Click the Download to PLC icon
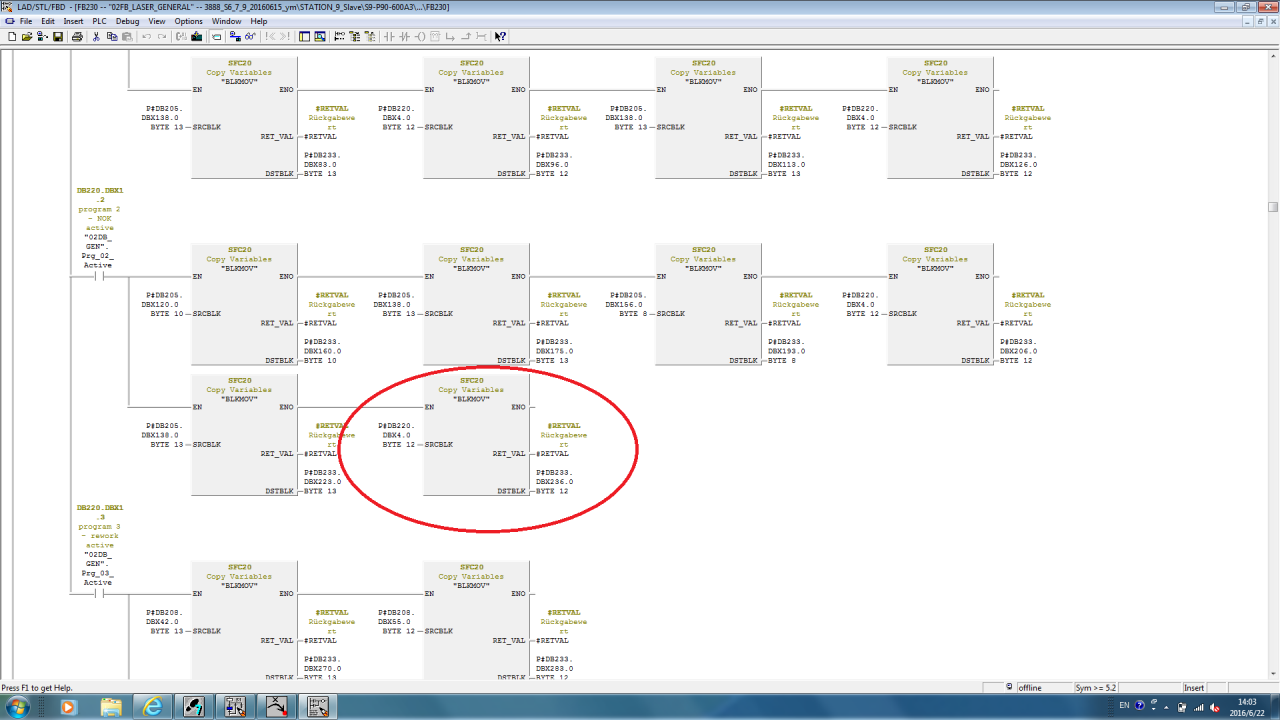Screen dimensions: 1280x720 (196, 37)
